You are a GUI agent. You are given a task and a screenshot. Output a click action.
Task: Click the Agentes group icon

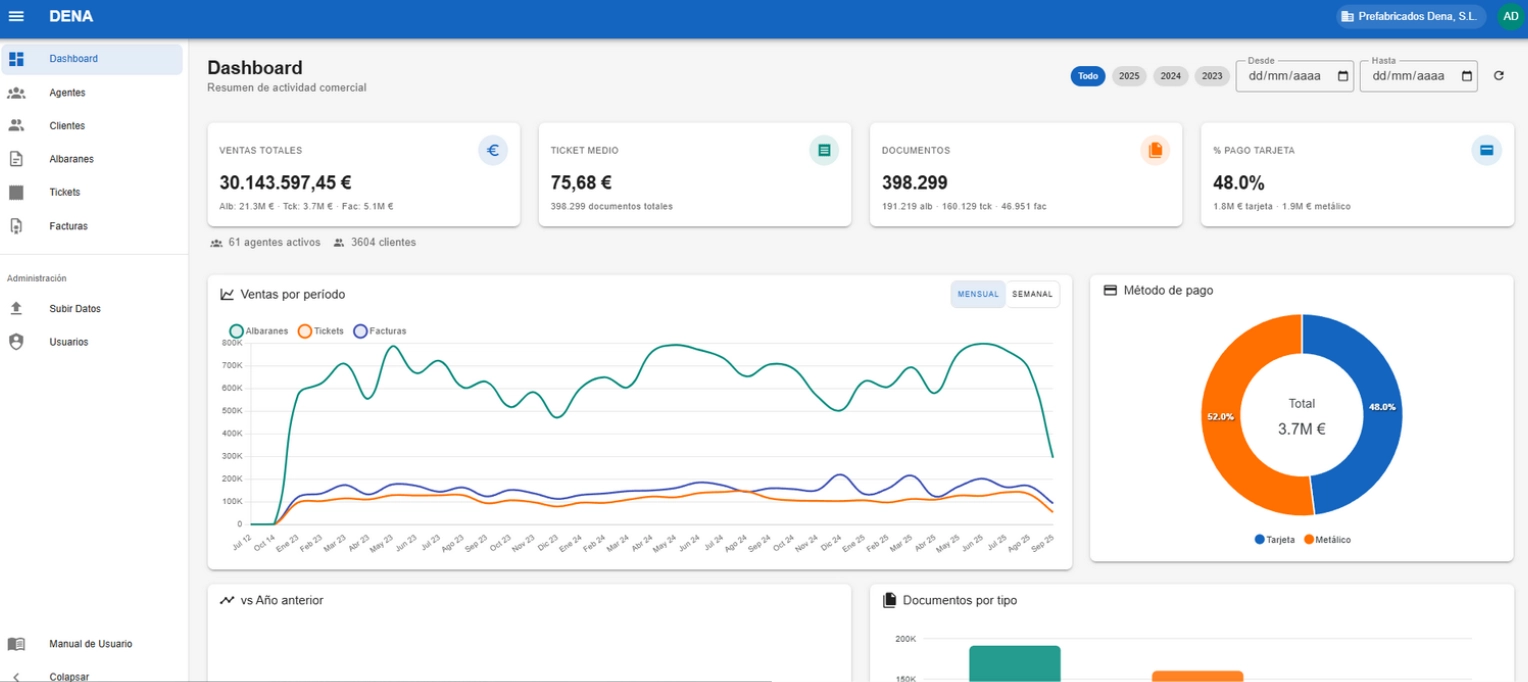click(16, 93)
